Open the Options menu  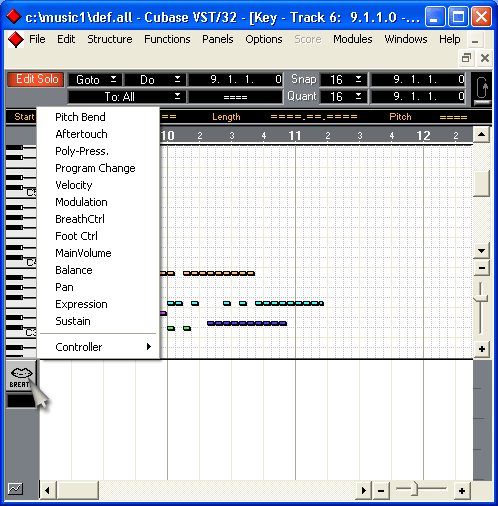pos(264,39)
